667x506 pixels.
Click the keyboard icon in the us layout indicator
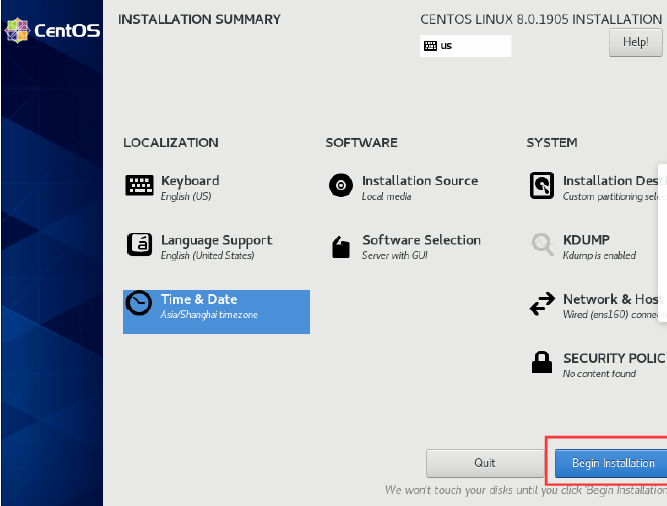(x=430, y=46)
